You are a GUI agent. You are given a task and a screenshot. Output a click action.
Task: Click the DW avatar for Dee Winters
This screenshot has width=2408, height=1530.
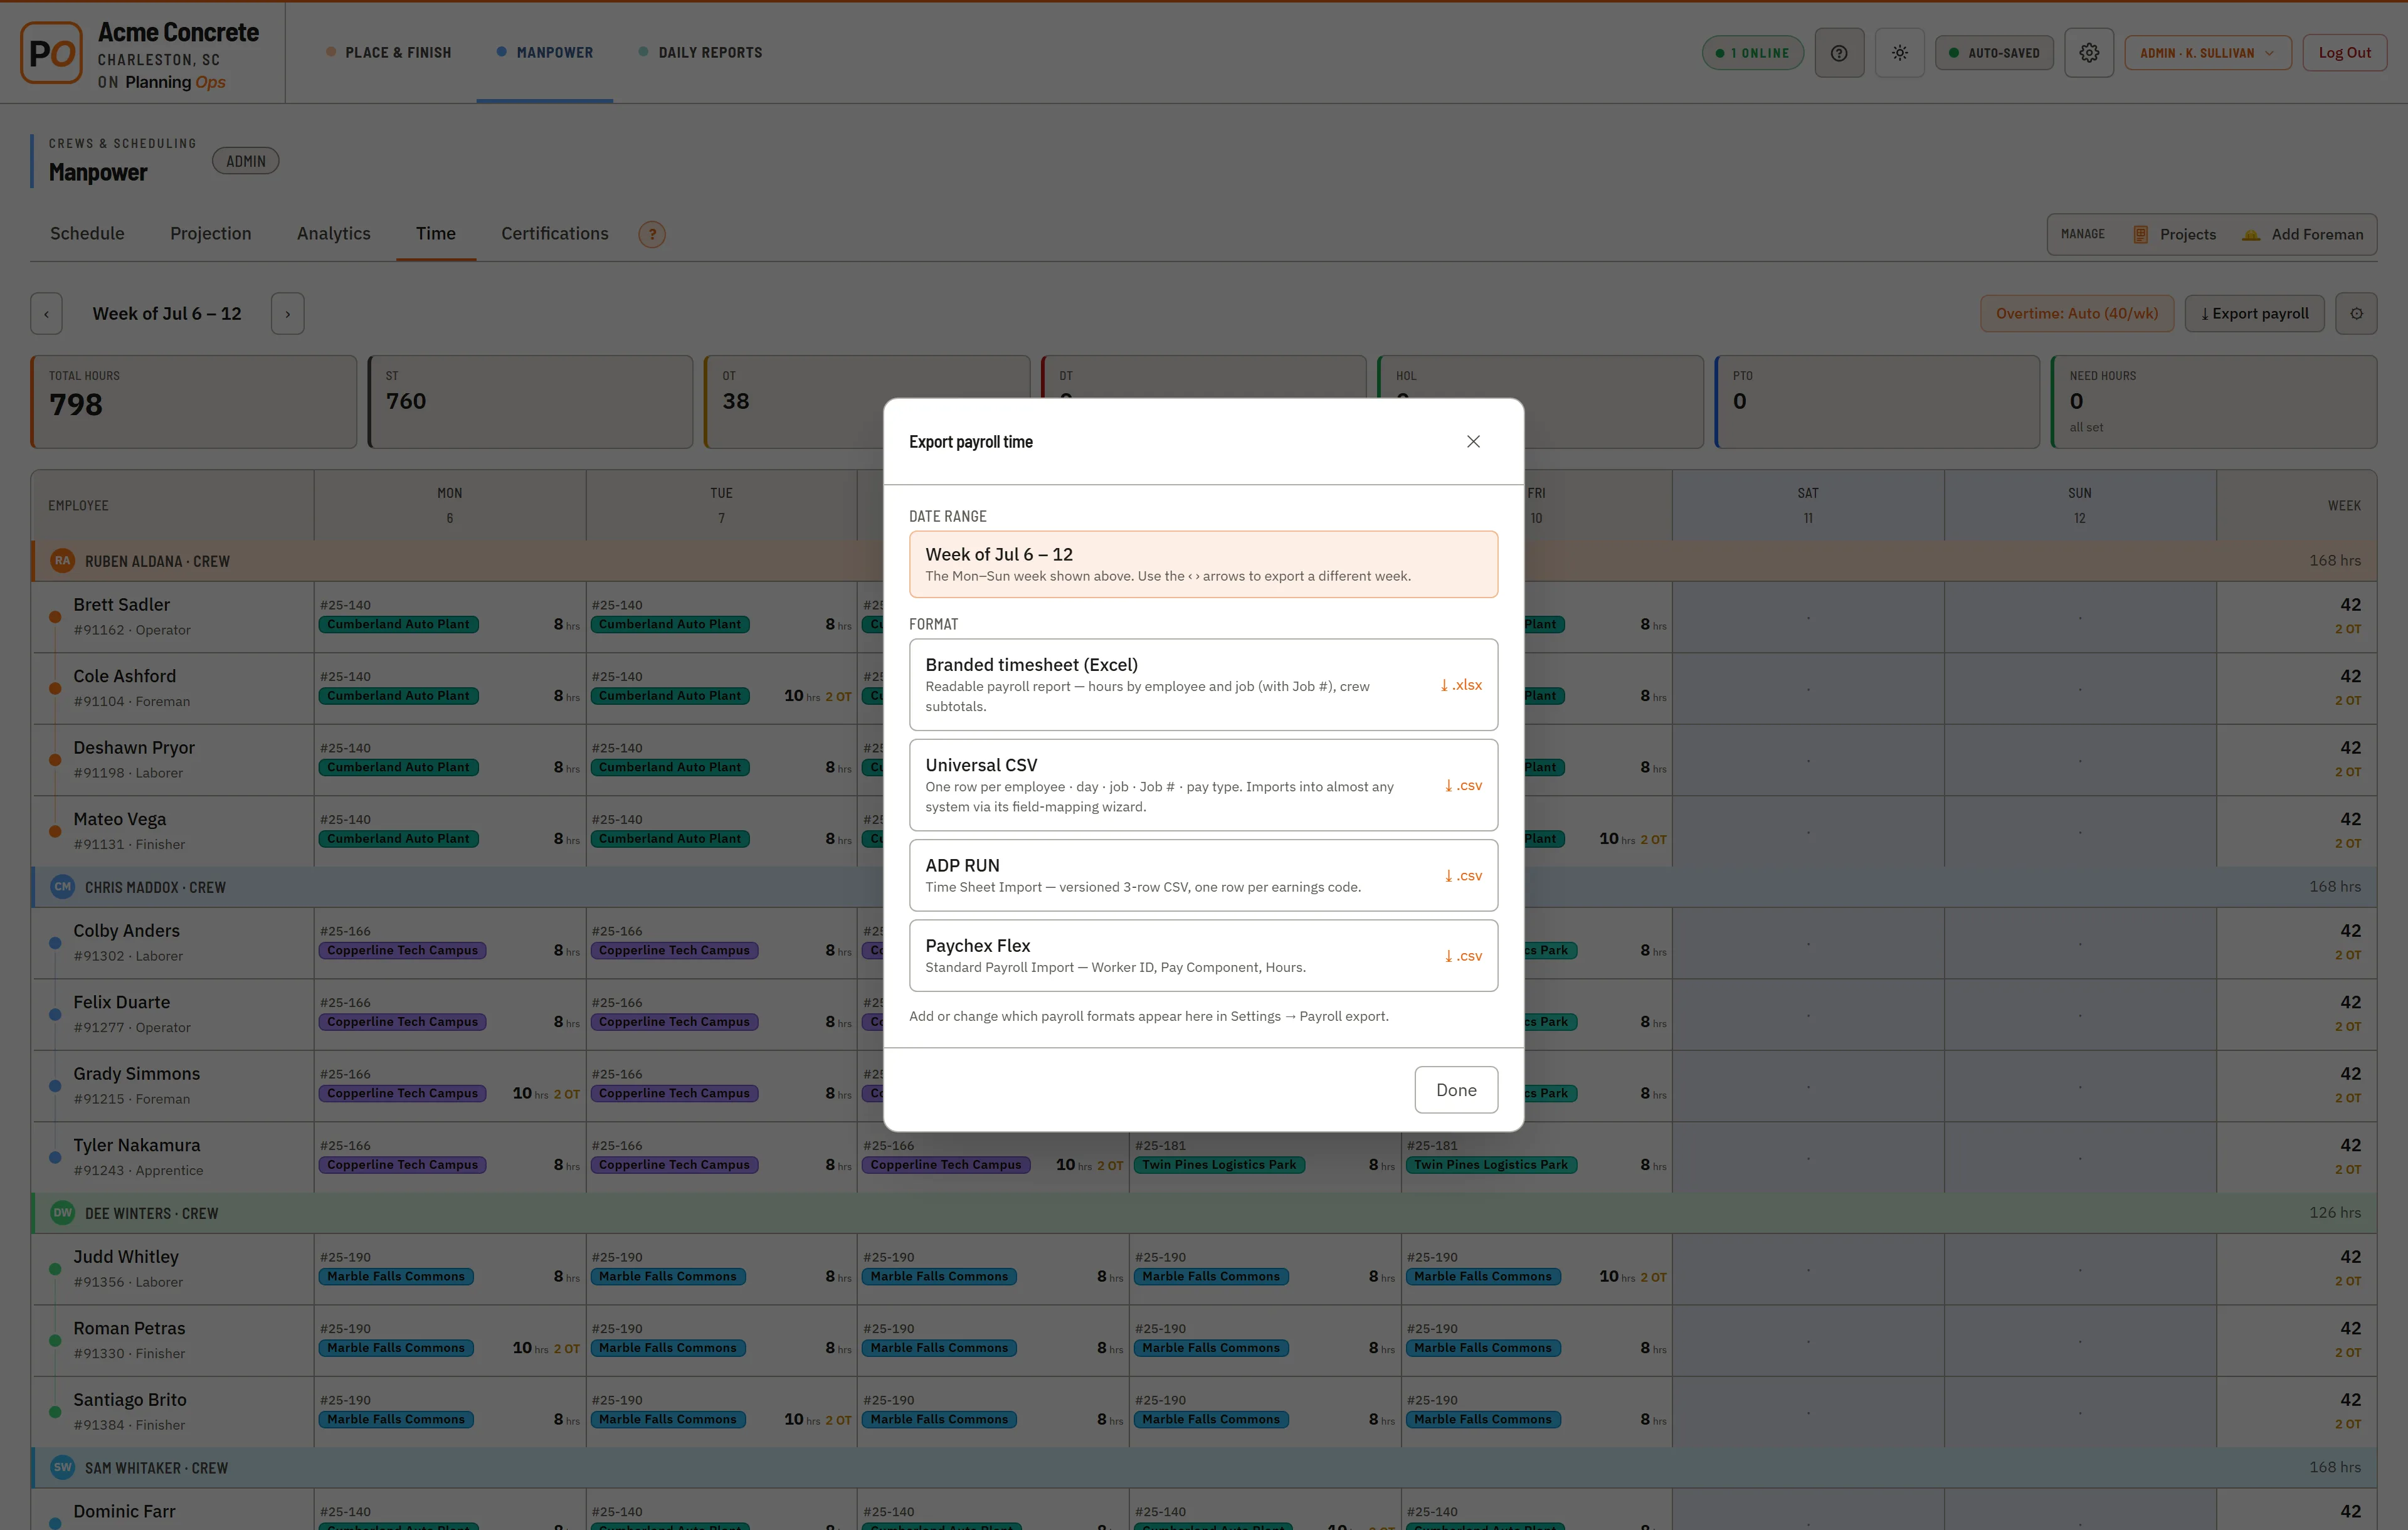click(62, 1213)
